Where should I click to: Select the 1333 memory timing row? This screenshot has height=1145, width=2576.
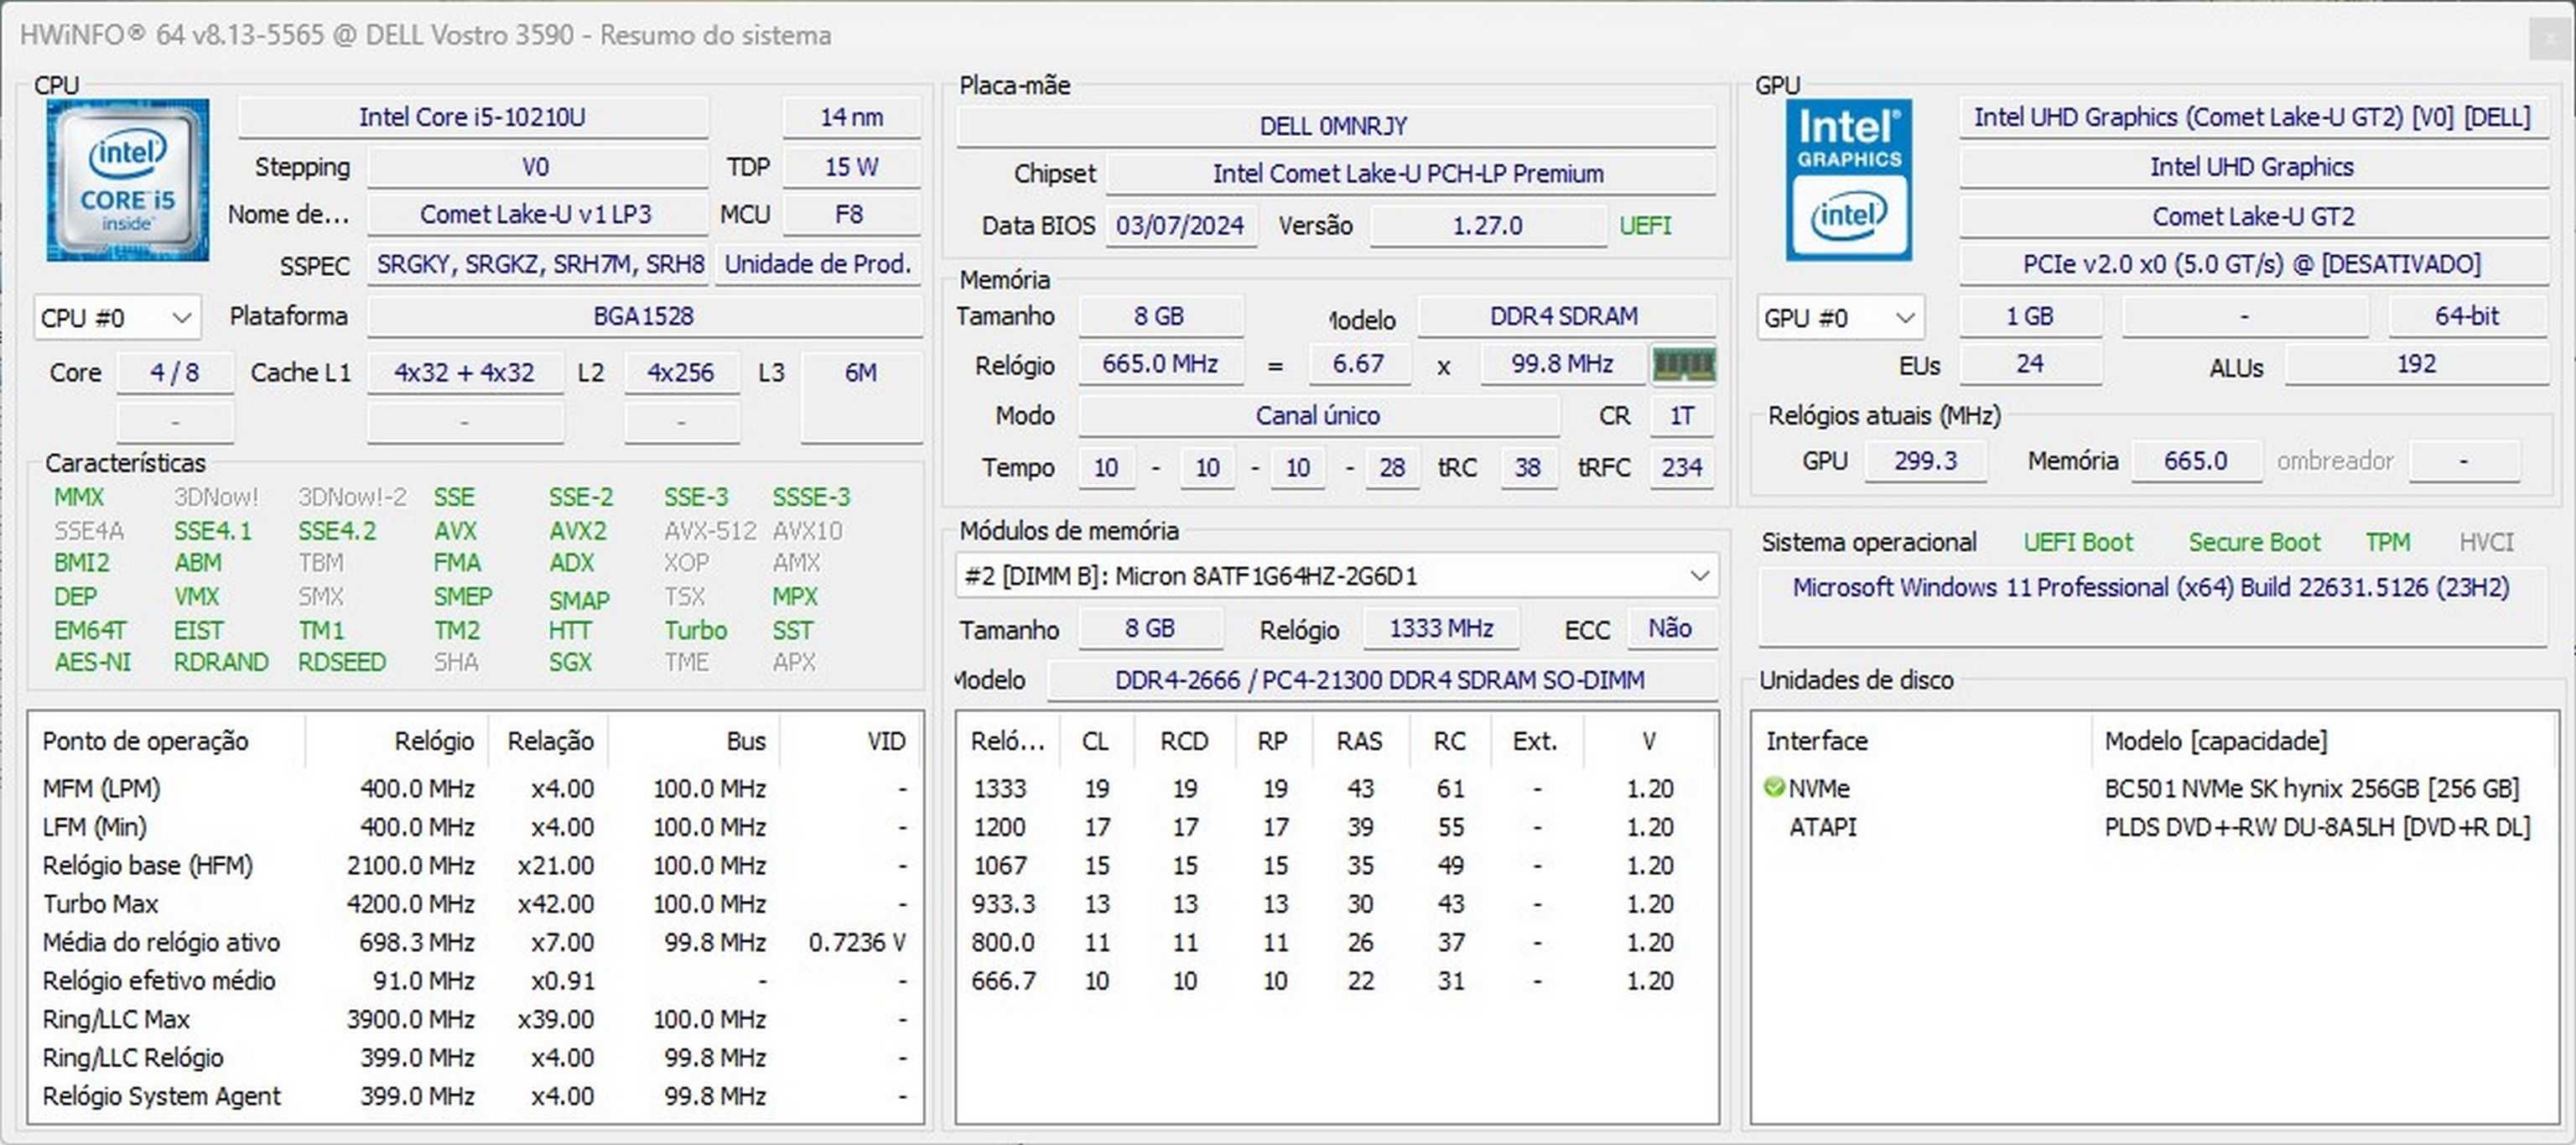point(1335,789)
